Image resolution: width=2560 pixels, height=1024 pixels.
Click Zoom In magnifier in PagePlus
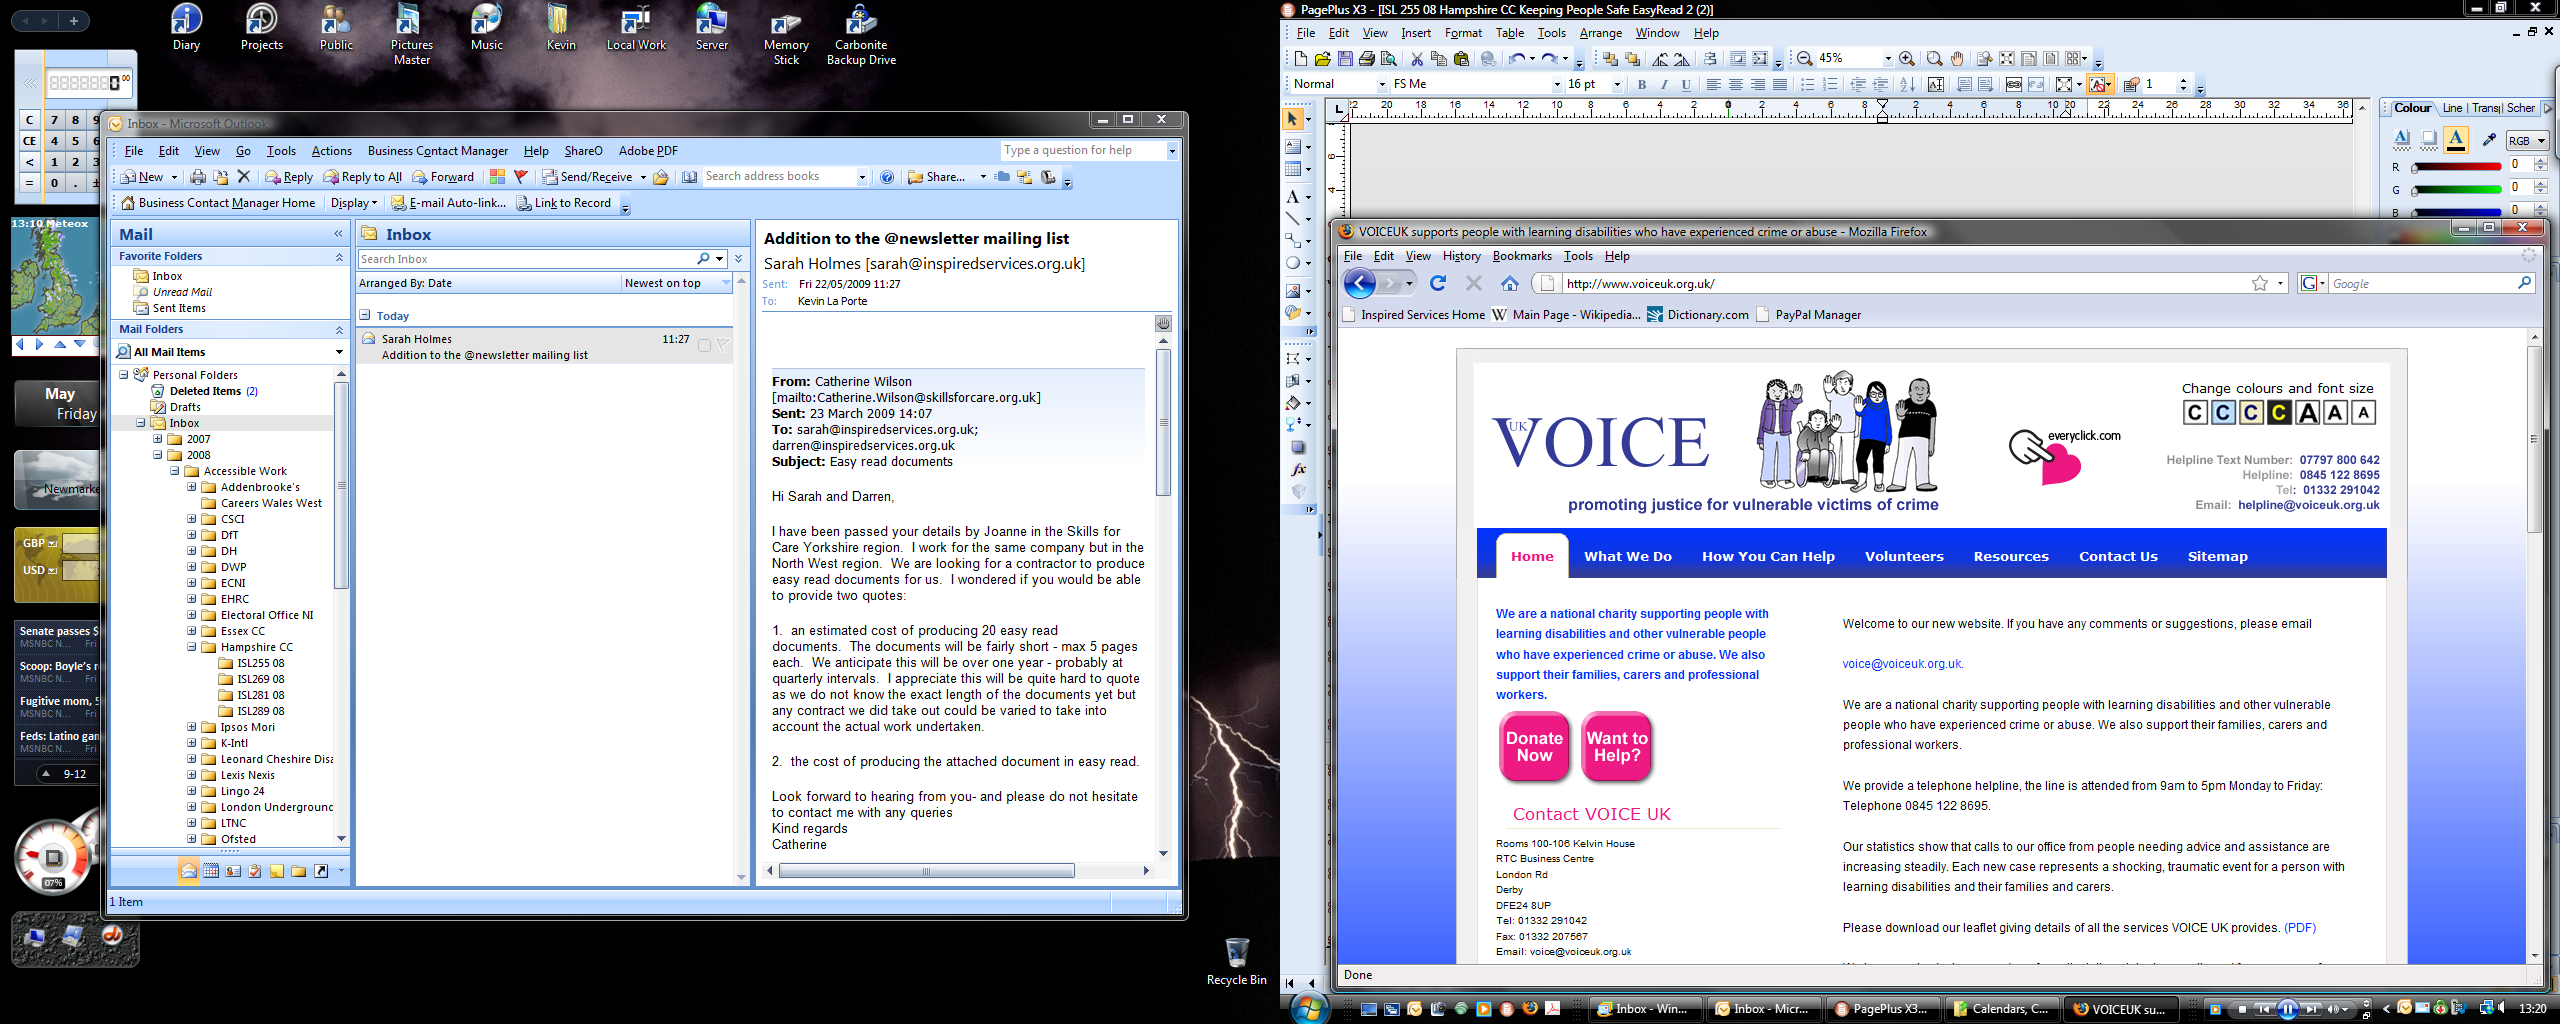(x=1907, y=59)
